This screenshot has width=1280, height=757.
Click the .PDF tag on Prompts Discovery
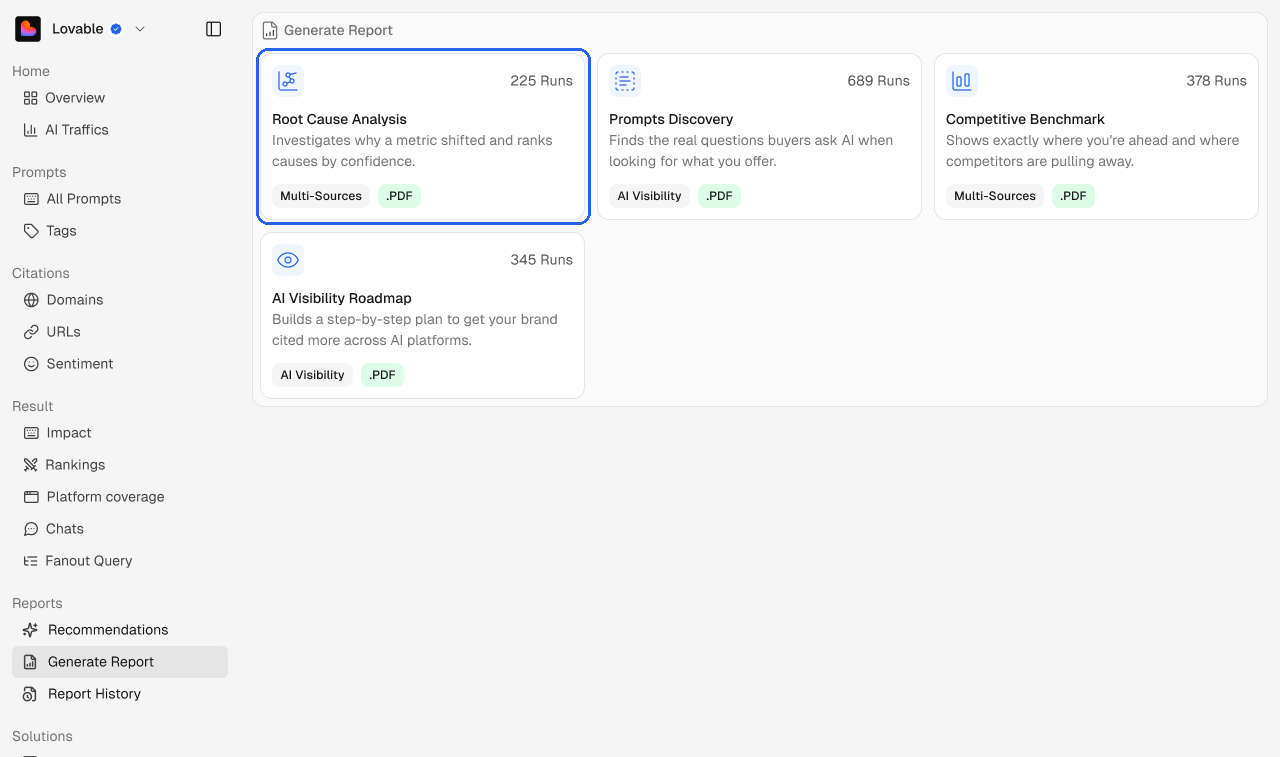[x=719, y=196]
